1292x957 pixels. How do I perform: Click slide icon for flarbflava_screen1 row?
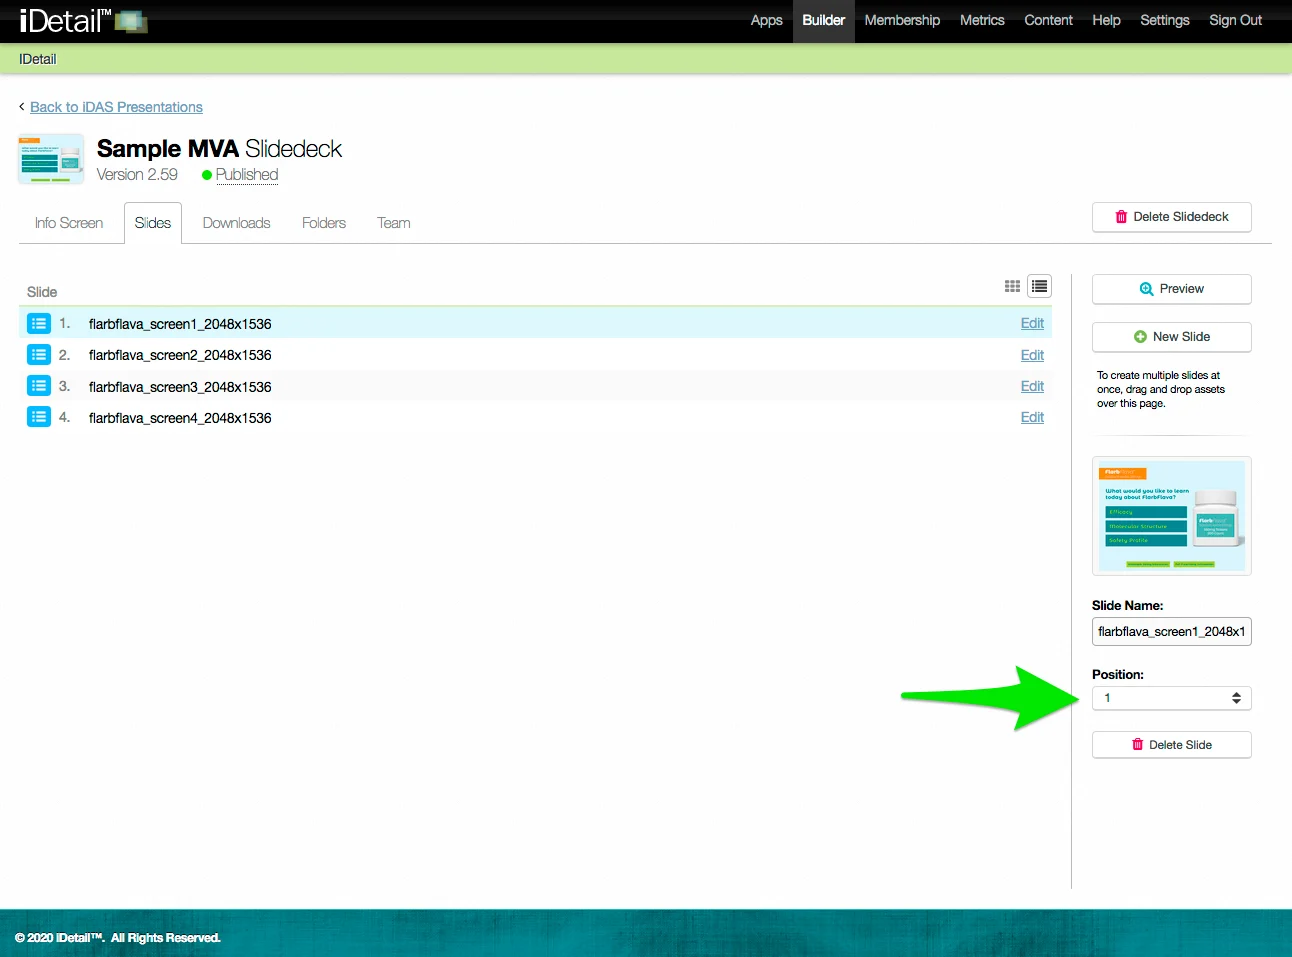coord(39,323)
